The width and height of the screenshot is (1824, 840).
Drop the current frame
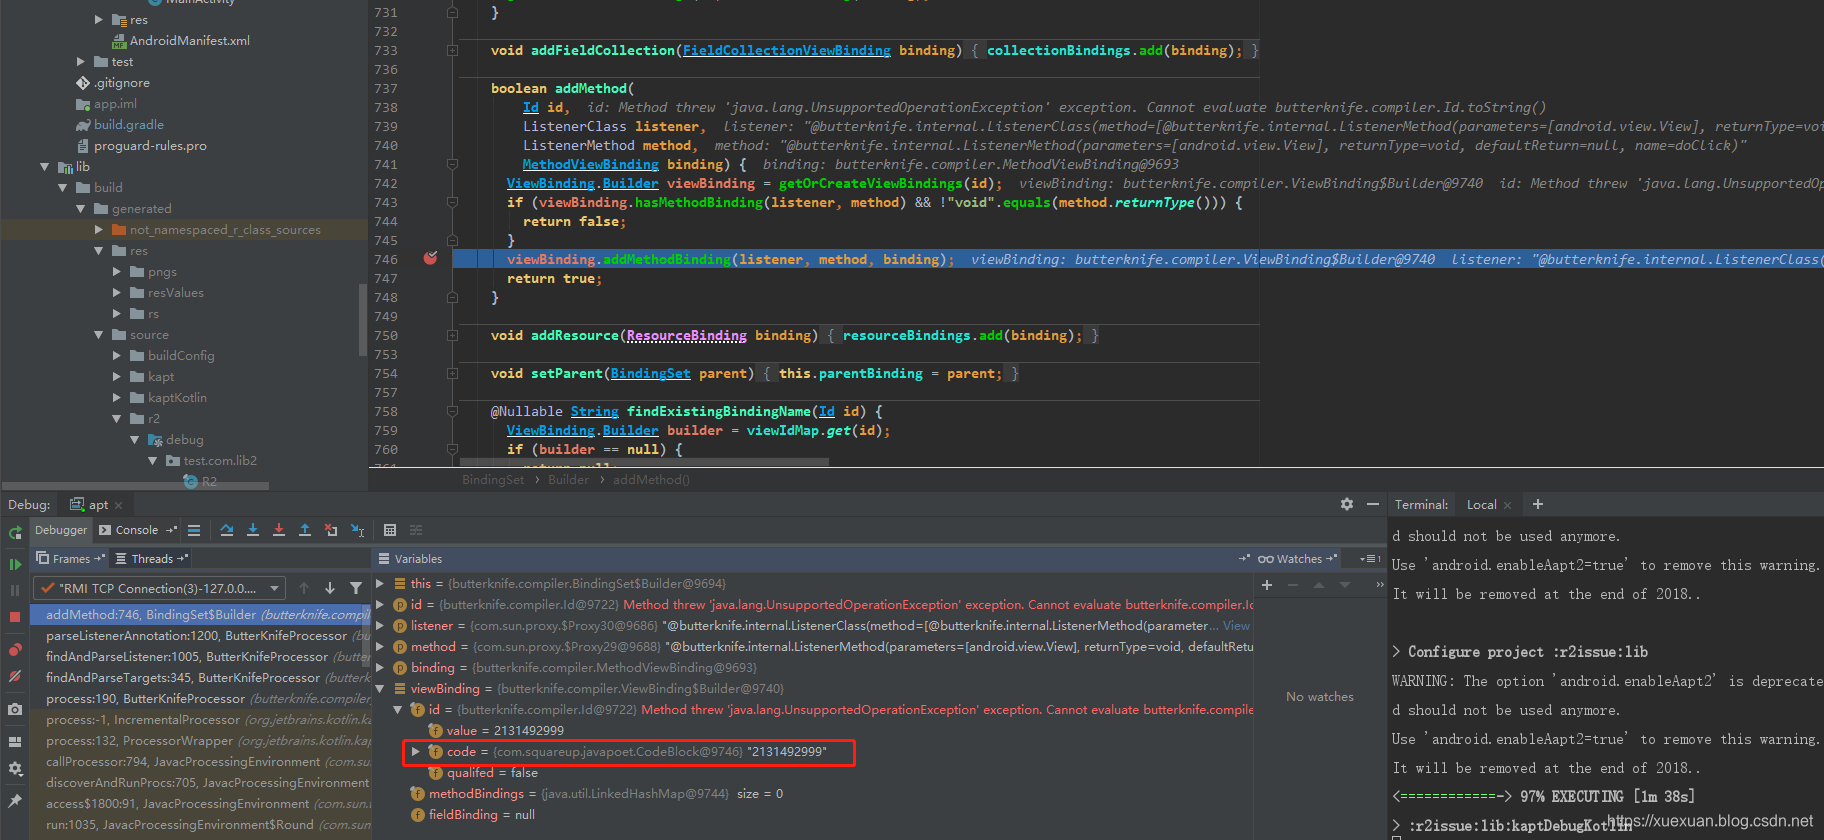click(331, 530)
